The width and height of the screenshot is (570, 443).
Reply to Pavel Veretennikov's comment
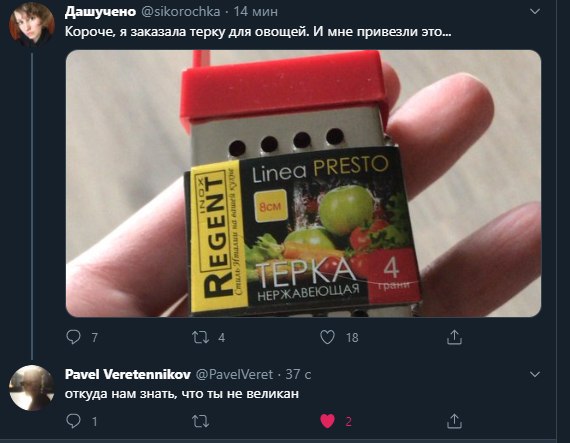[x=73, y=421]
